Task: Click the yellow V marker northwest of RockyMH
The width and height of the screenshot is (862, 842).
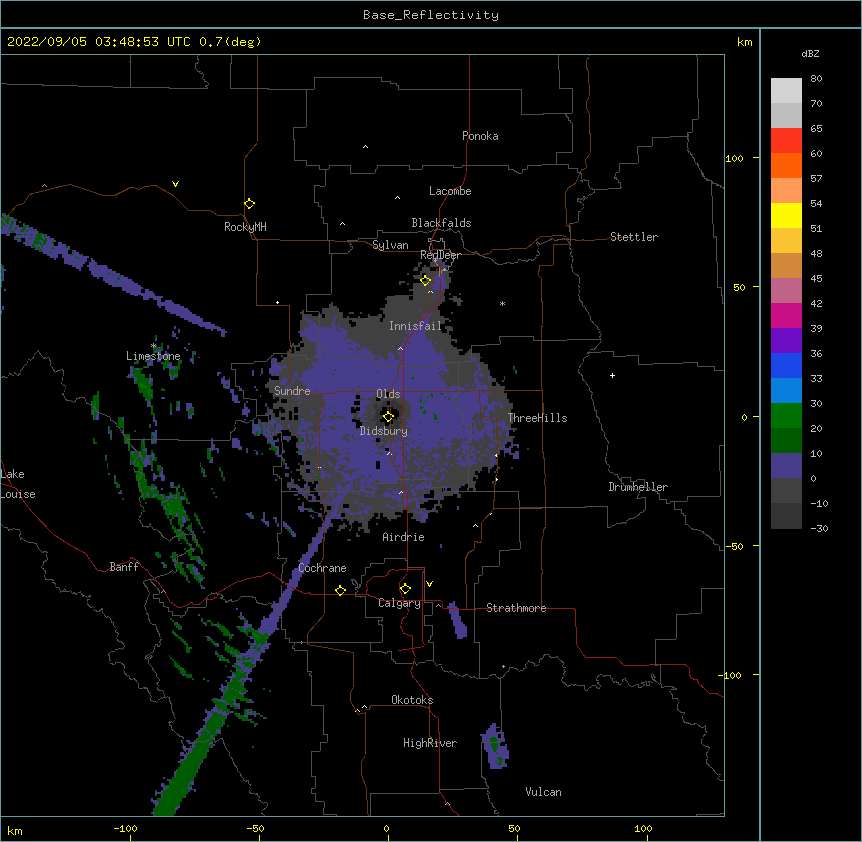Action: [175, 184]
